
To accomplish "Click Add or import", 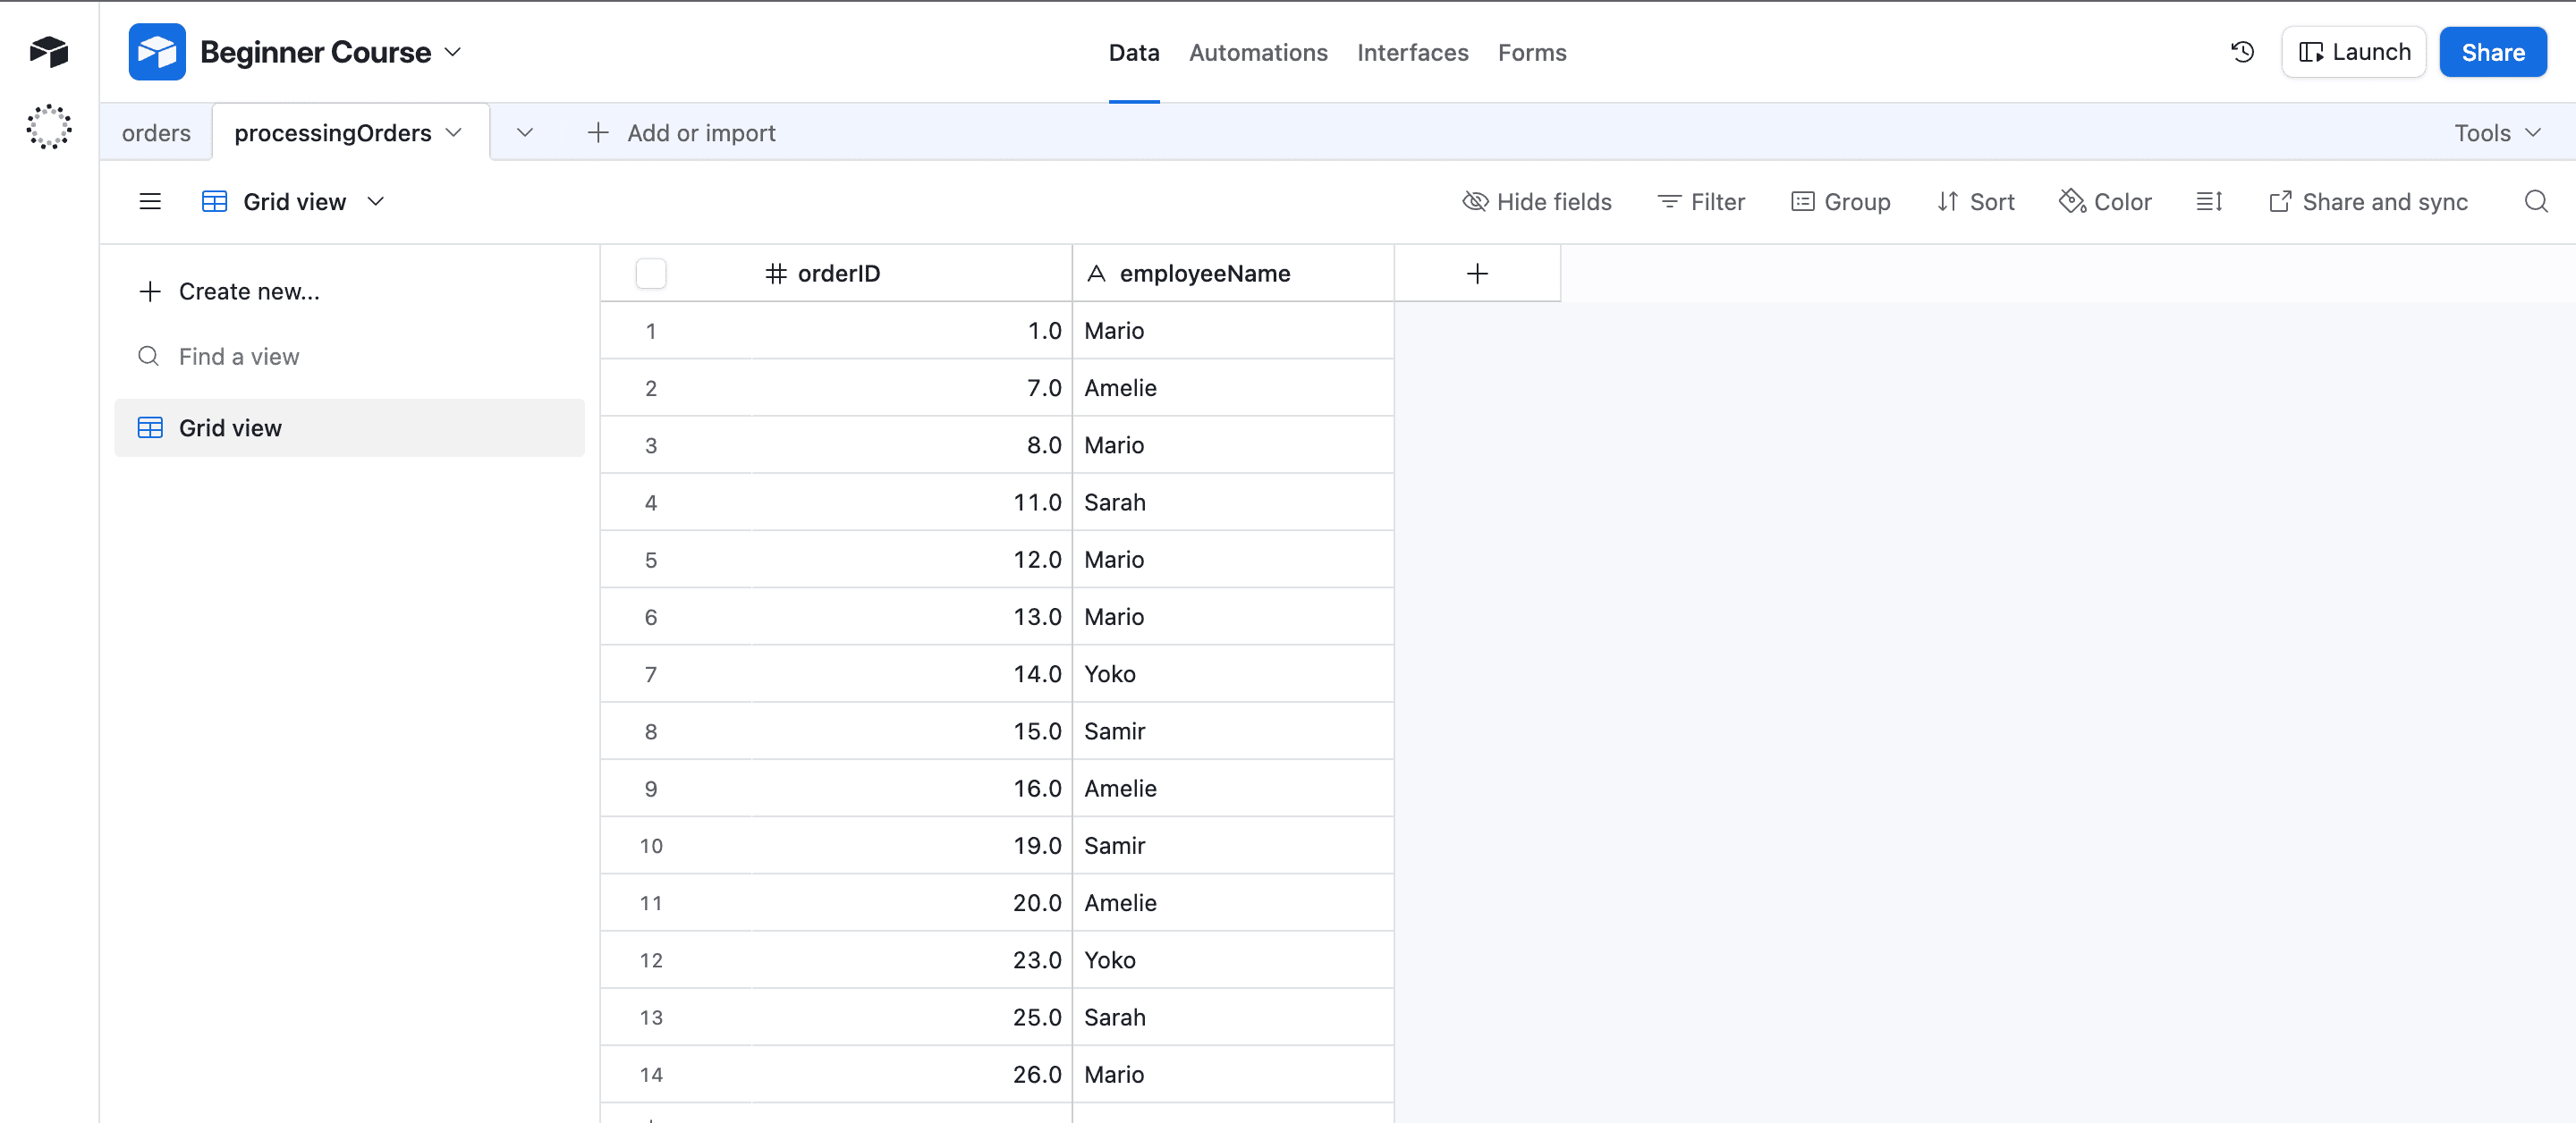I will 681,133.
